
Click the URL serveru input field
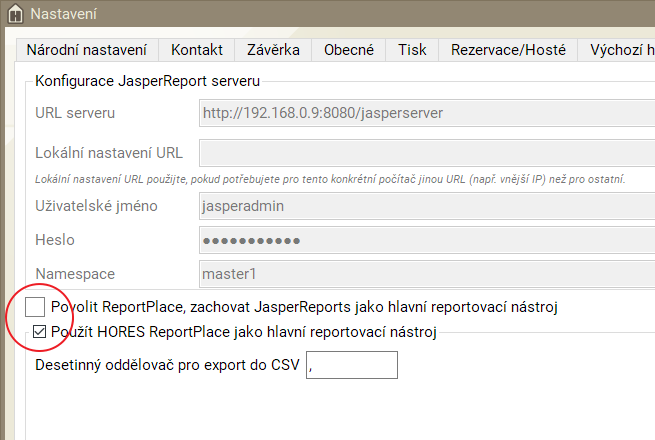click(x=426, y=113)
